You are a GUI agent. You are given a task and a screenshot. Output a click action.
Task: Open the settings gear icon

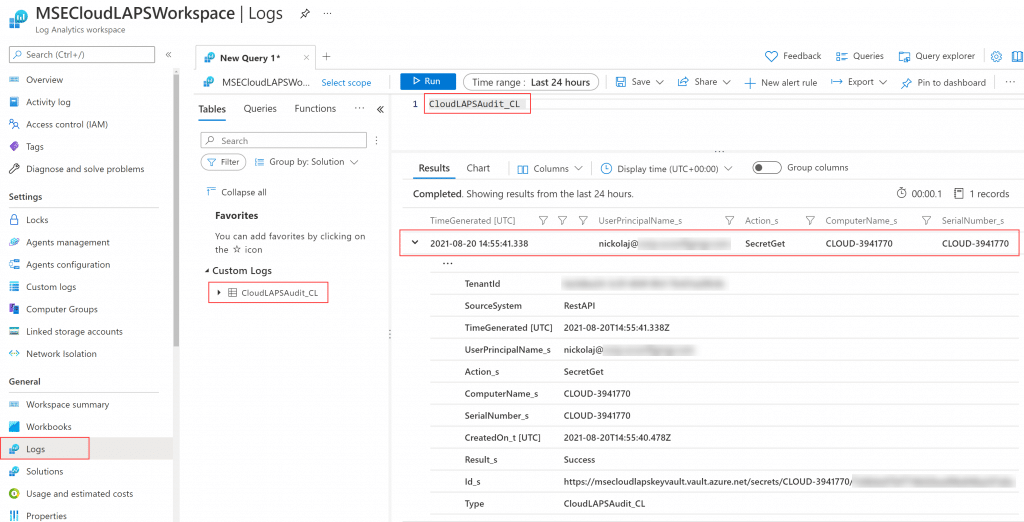(x=996, y=56)
